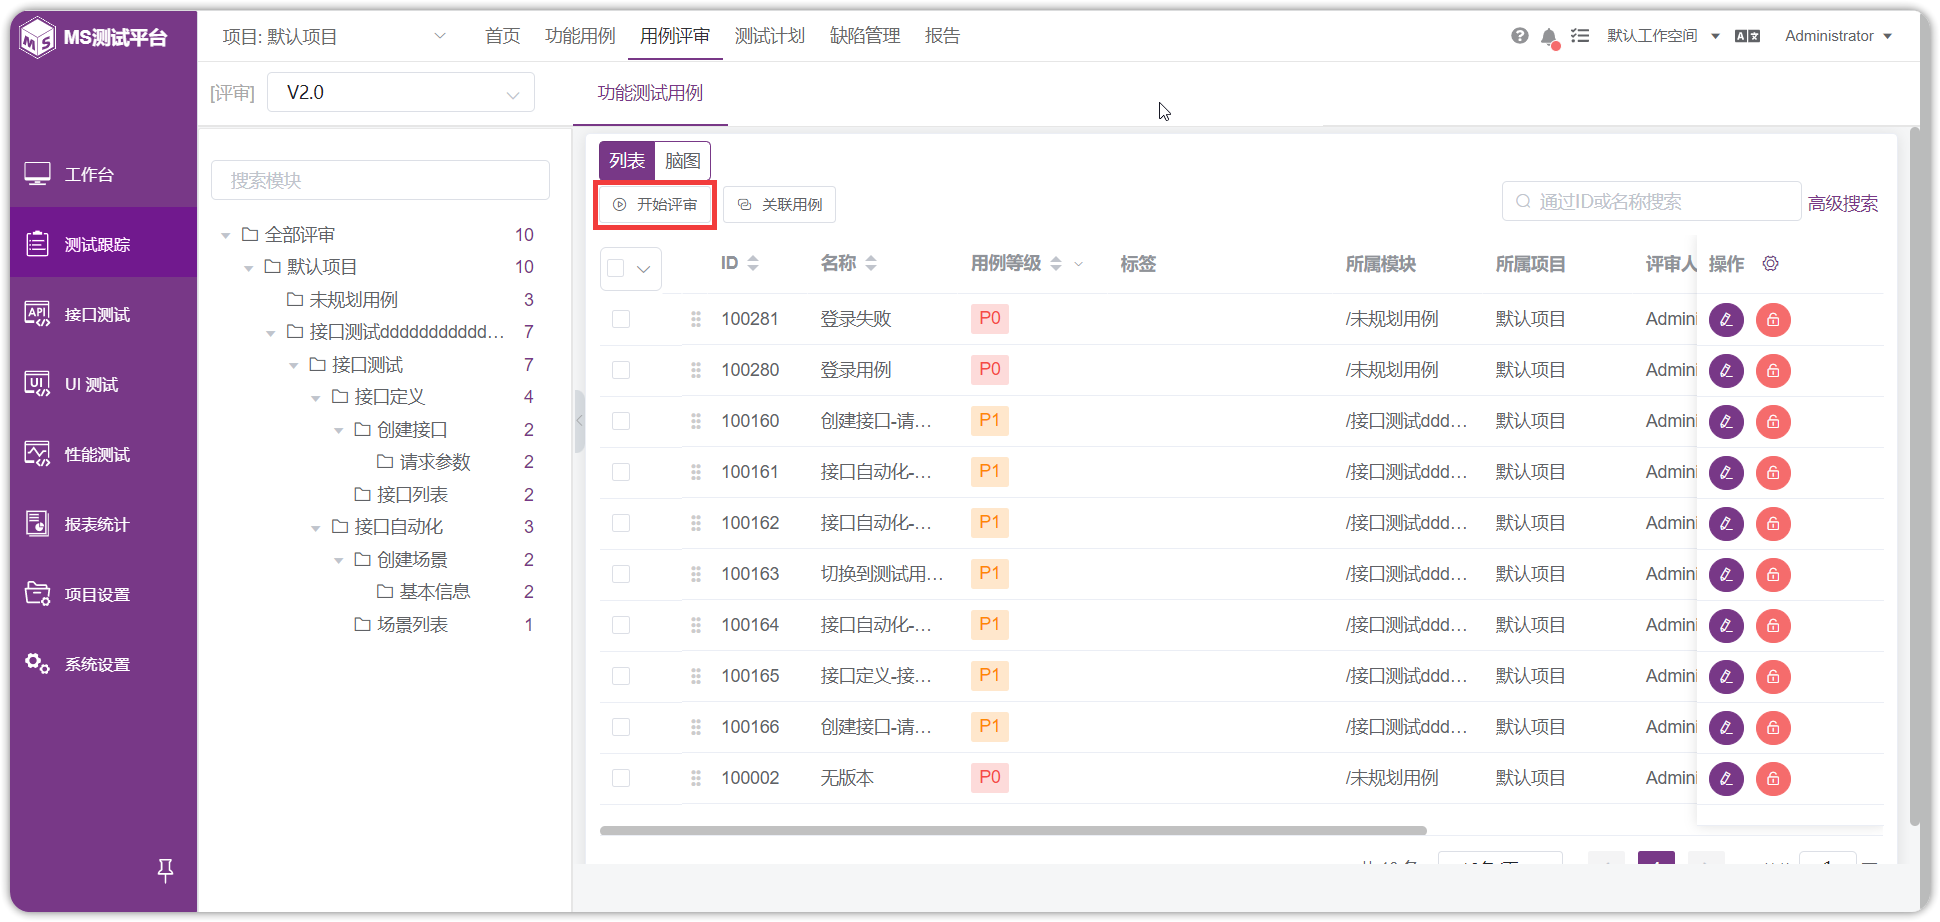Unlink case 100281 with the red icon
Viewport: 1940px width, 922px height.
click(1773, 320)
